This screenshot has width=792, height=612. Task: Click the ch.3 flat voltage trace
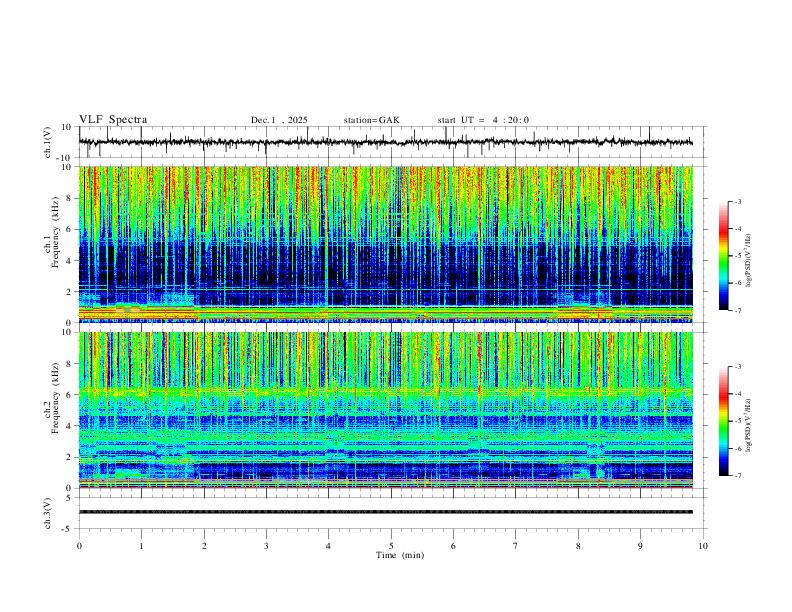click(386, 512)
